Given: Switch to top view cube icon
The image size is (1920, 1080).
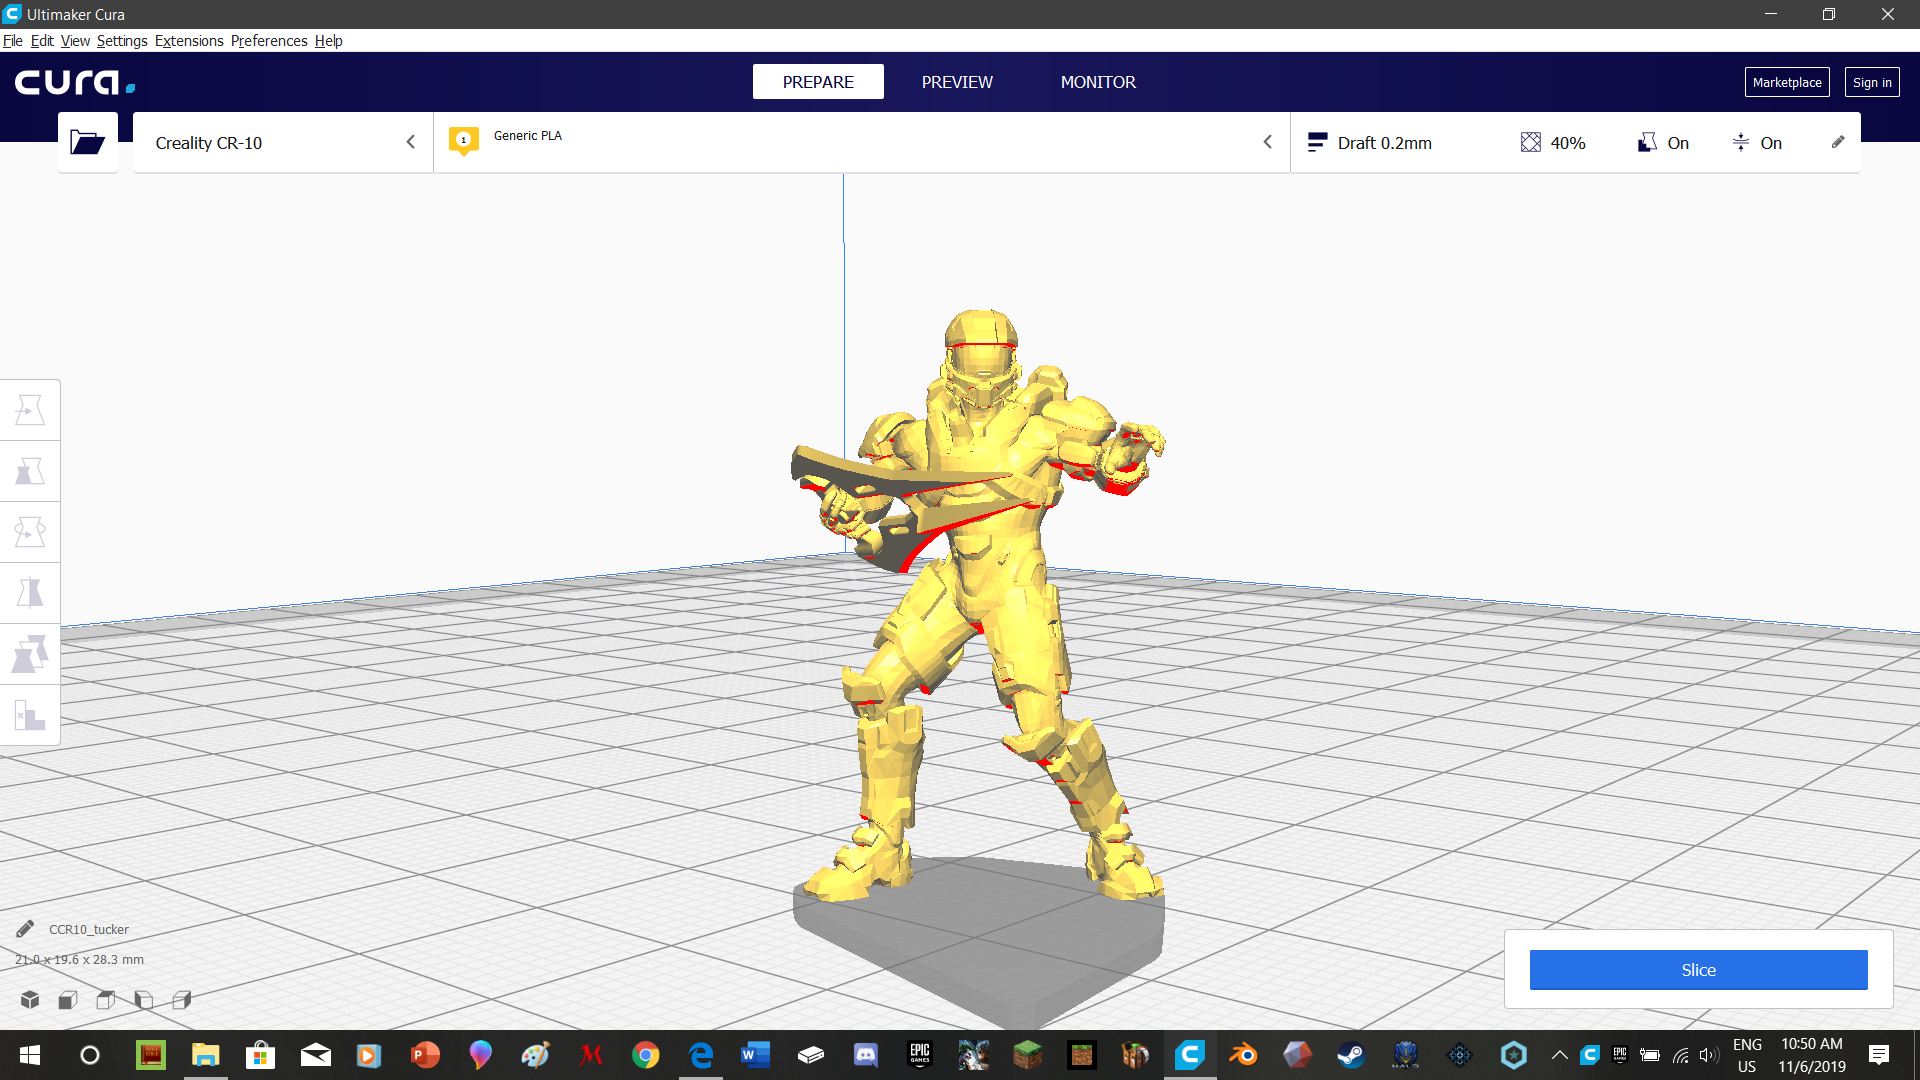Looking at the screenshot, I should [106, 1000].
